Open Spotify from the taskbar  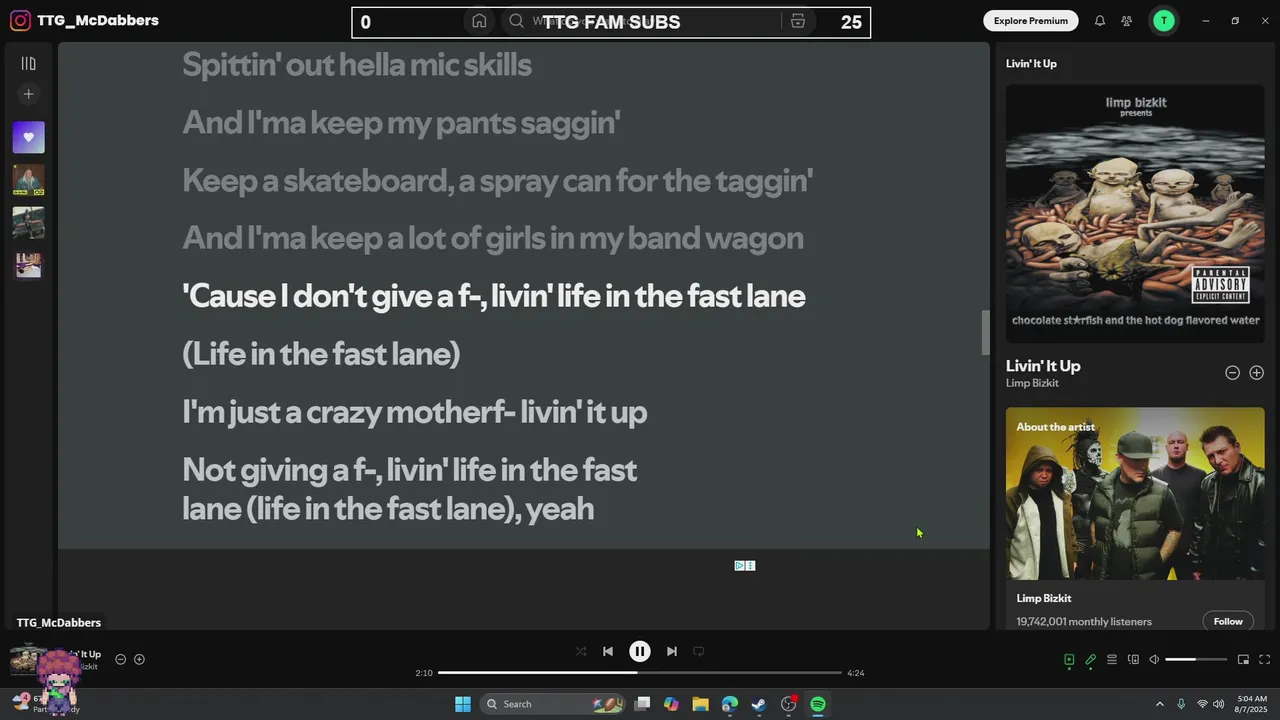(818, 704)
